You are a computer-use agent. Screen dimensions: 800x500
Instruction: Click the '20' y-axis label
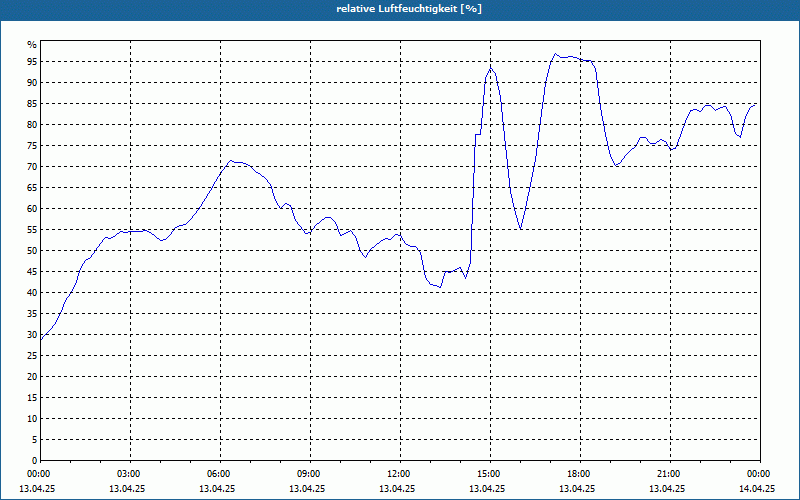32,377
